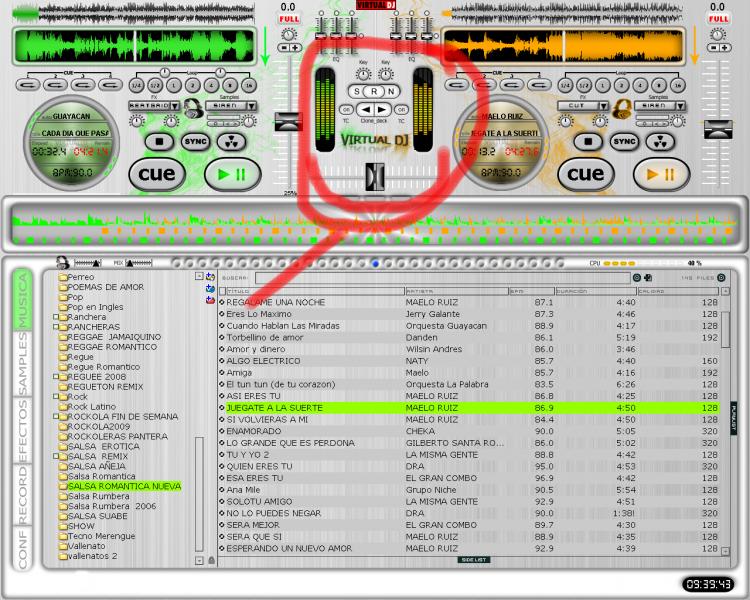Click the left Key knob in mixer

tap(363, 74)
